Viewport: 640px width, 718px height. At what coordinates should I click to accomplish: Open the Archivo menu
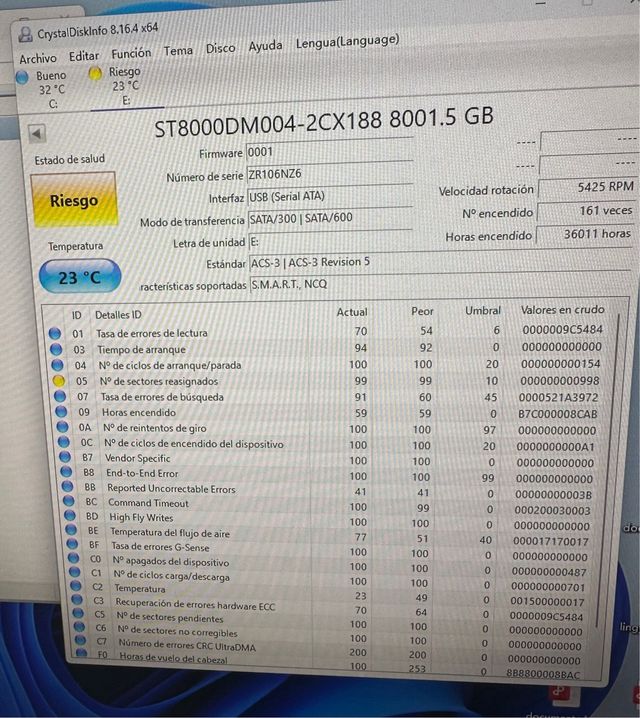click(x=38, y=58)
